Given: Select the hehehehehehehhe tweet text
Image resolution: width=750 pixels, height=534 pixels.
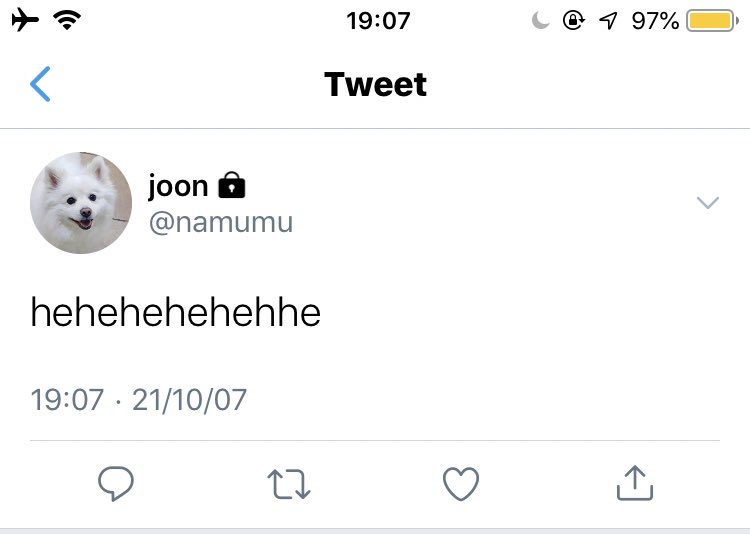Looking at the screenshot, I should click(176, 312).
